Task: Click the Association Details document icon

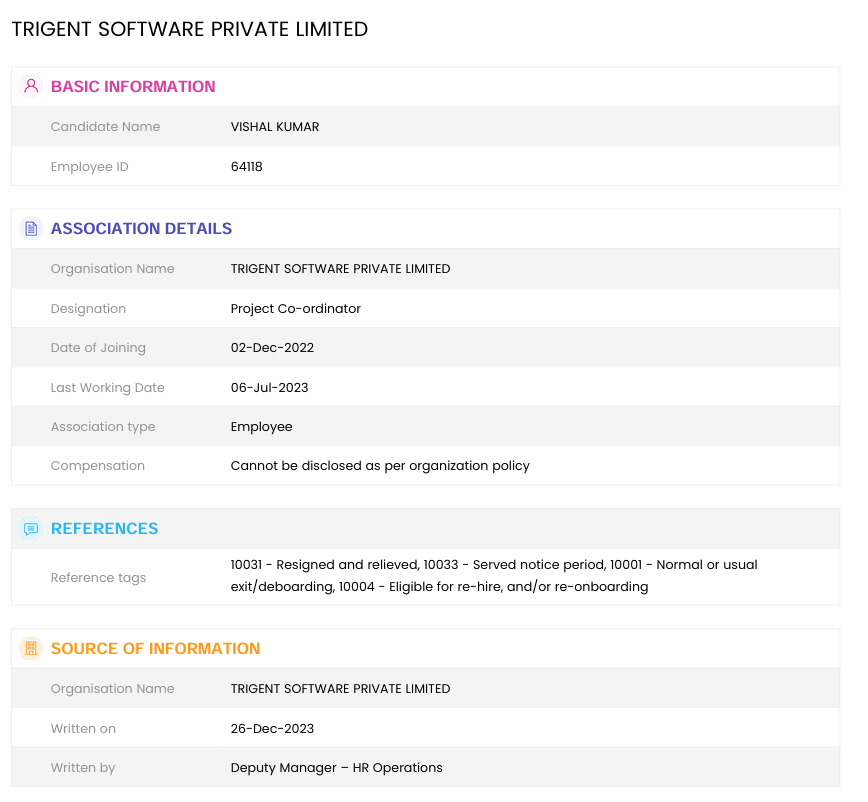Action: click(x=31, y=228)
